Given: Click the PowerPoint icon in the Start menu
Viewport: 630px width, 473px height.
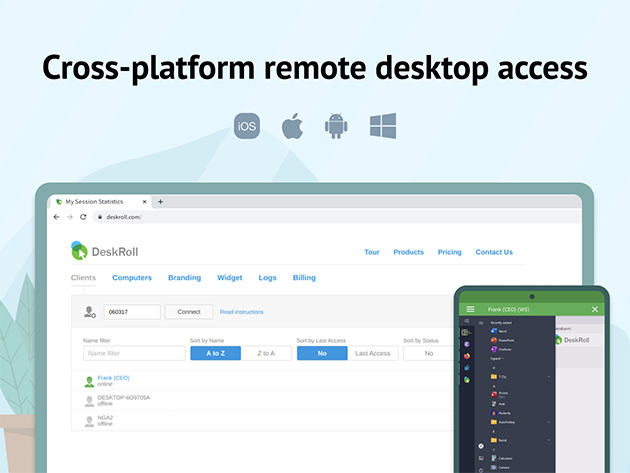Looking at the screenshot, I should point(494,340).
